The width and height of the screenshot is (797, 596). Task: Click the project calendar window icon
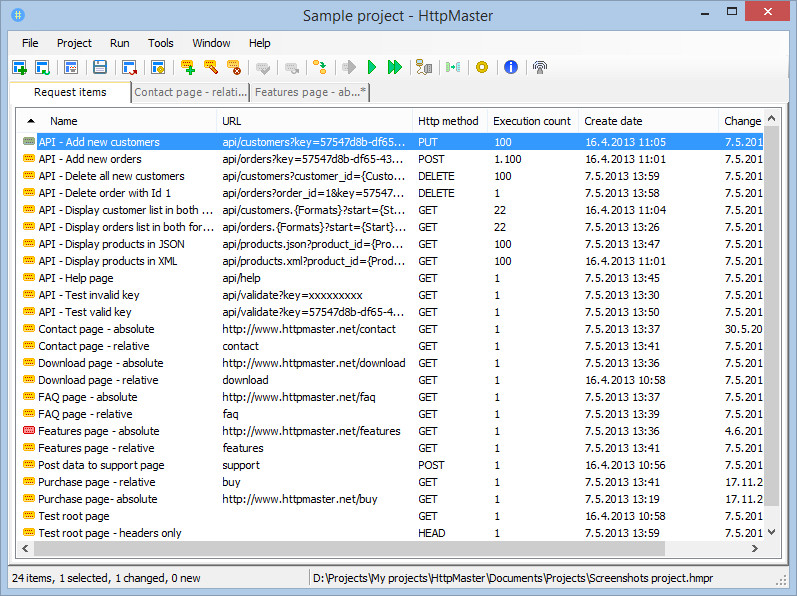click(x=71, y=67)
